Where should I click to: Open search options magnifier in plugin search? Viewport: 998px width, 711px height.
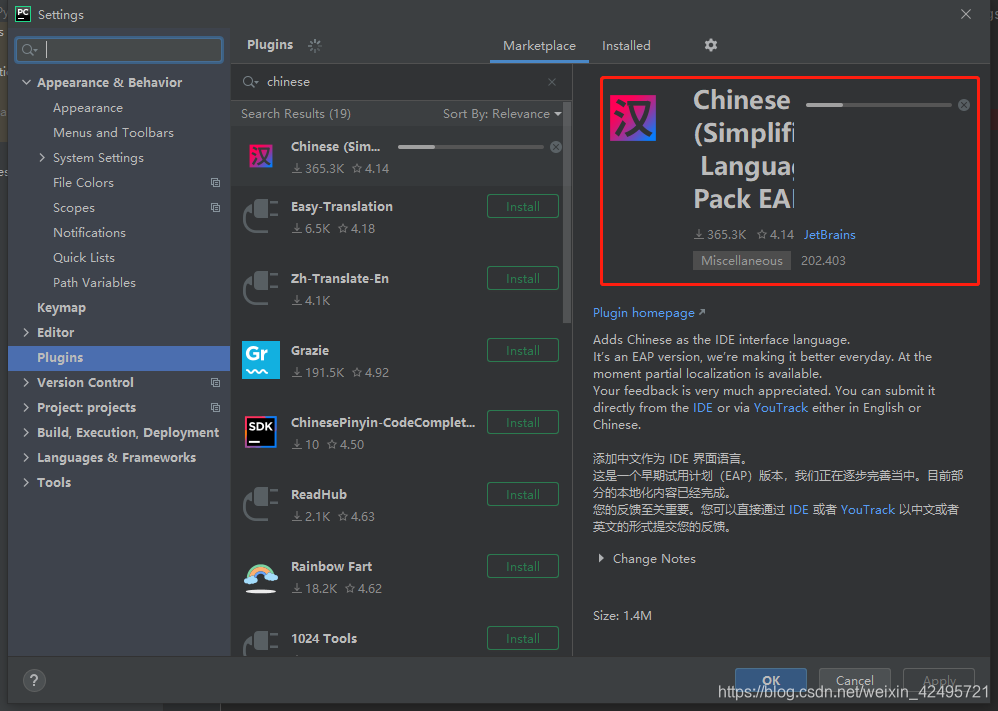(250, 82)
